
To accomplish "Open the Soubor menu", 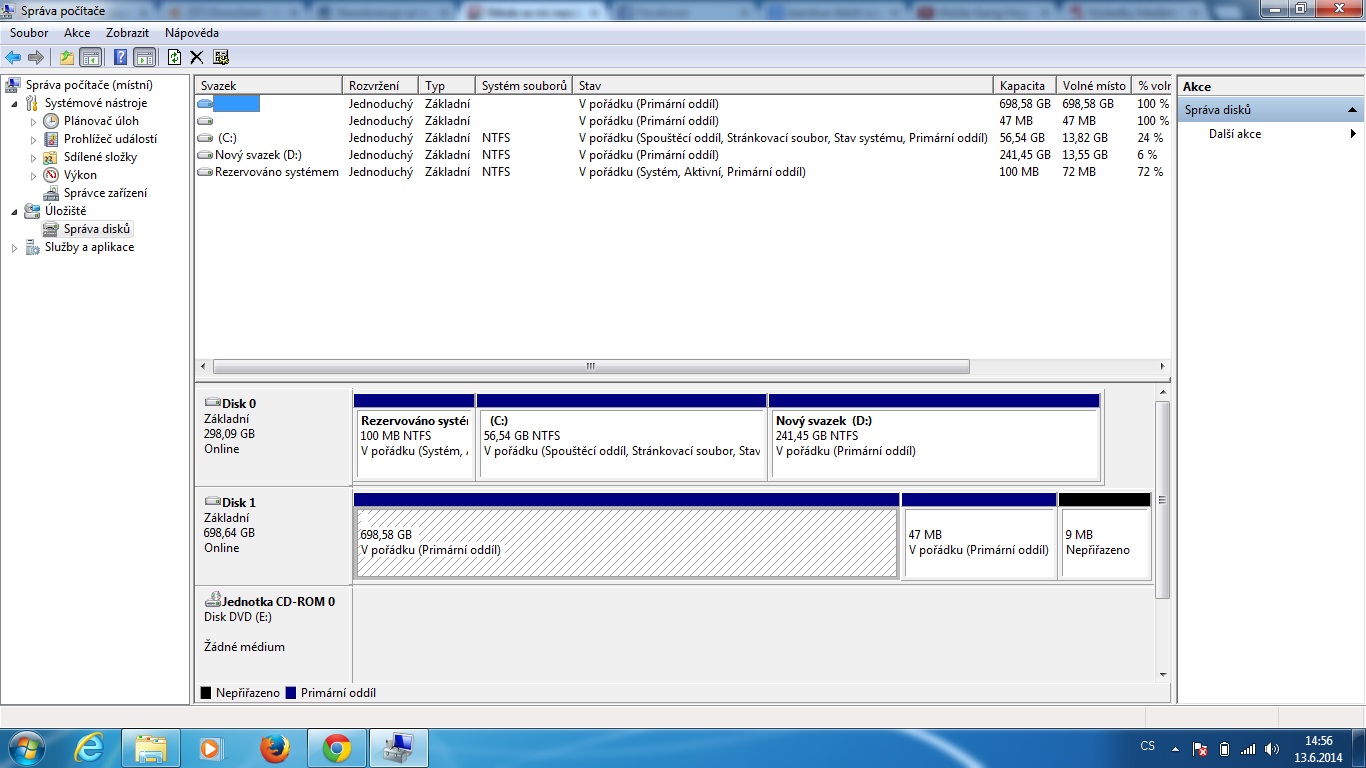I will point(29,33).
